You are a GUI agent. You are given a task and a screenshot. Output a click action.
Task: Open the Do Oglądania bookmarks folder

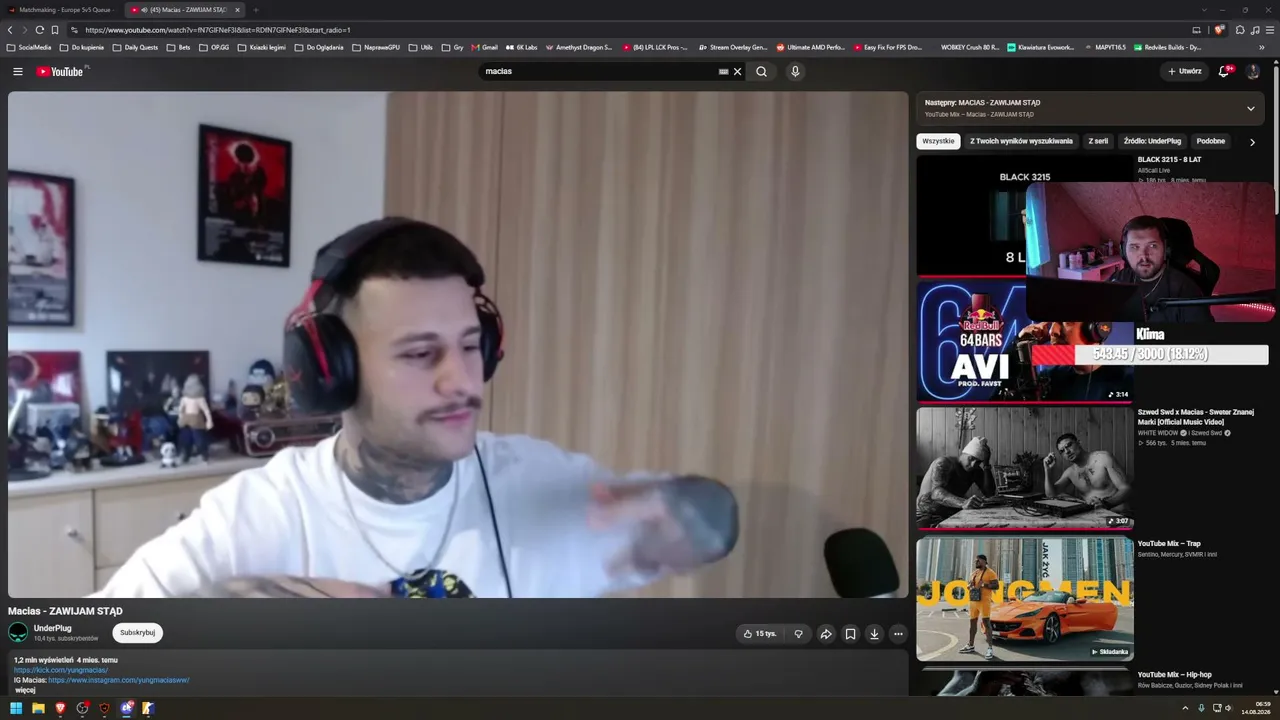(x=319, y=47)
